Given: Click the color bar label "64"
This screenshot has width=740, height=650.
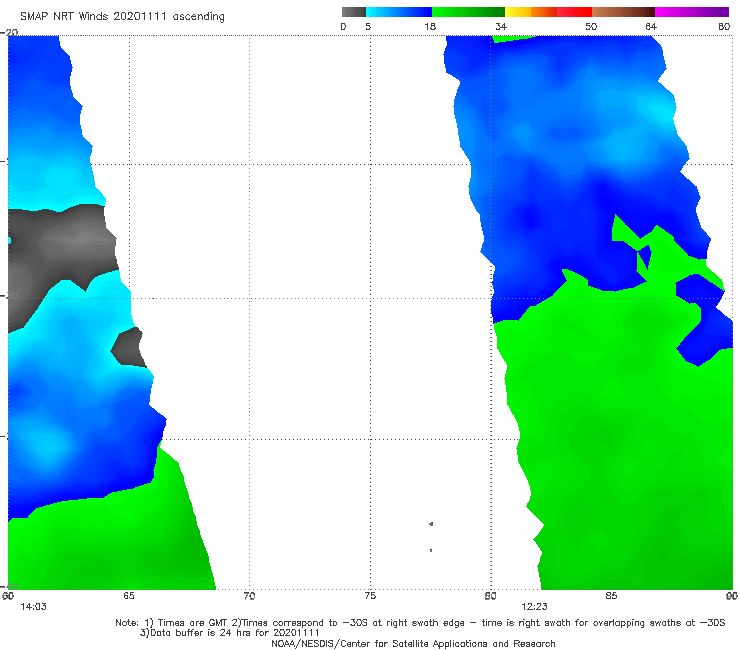Looking at the screenshot, I should (x=651, y=26).
